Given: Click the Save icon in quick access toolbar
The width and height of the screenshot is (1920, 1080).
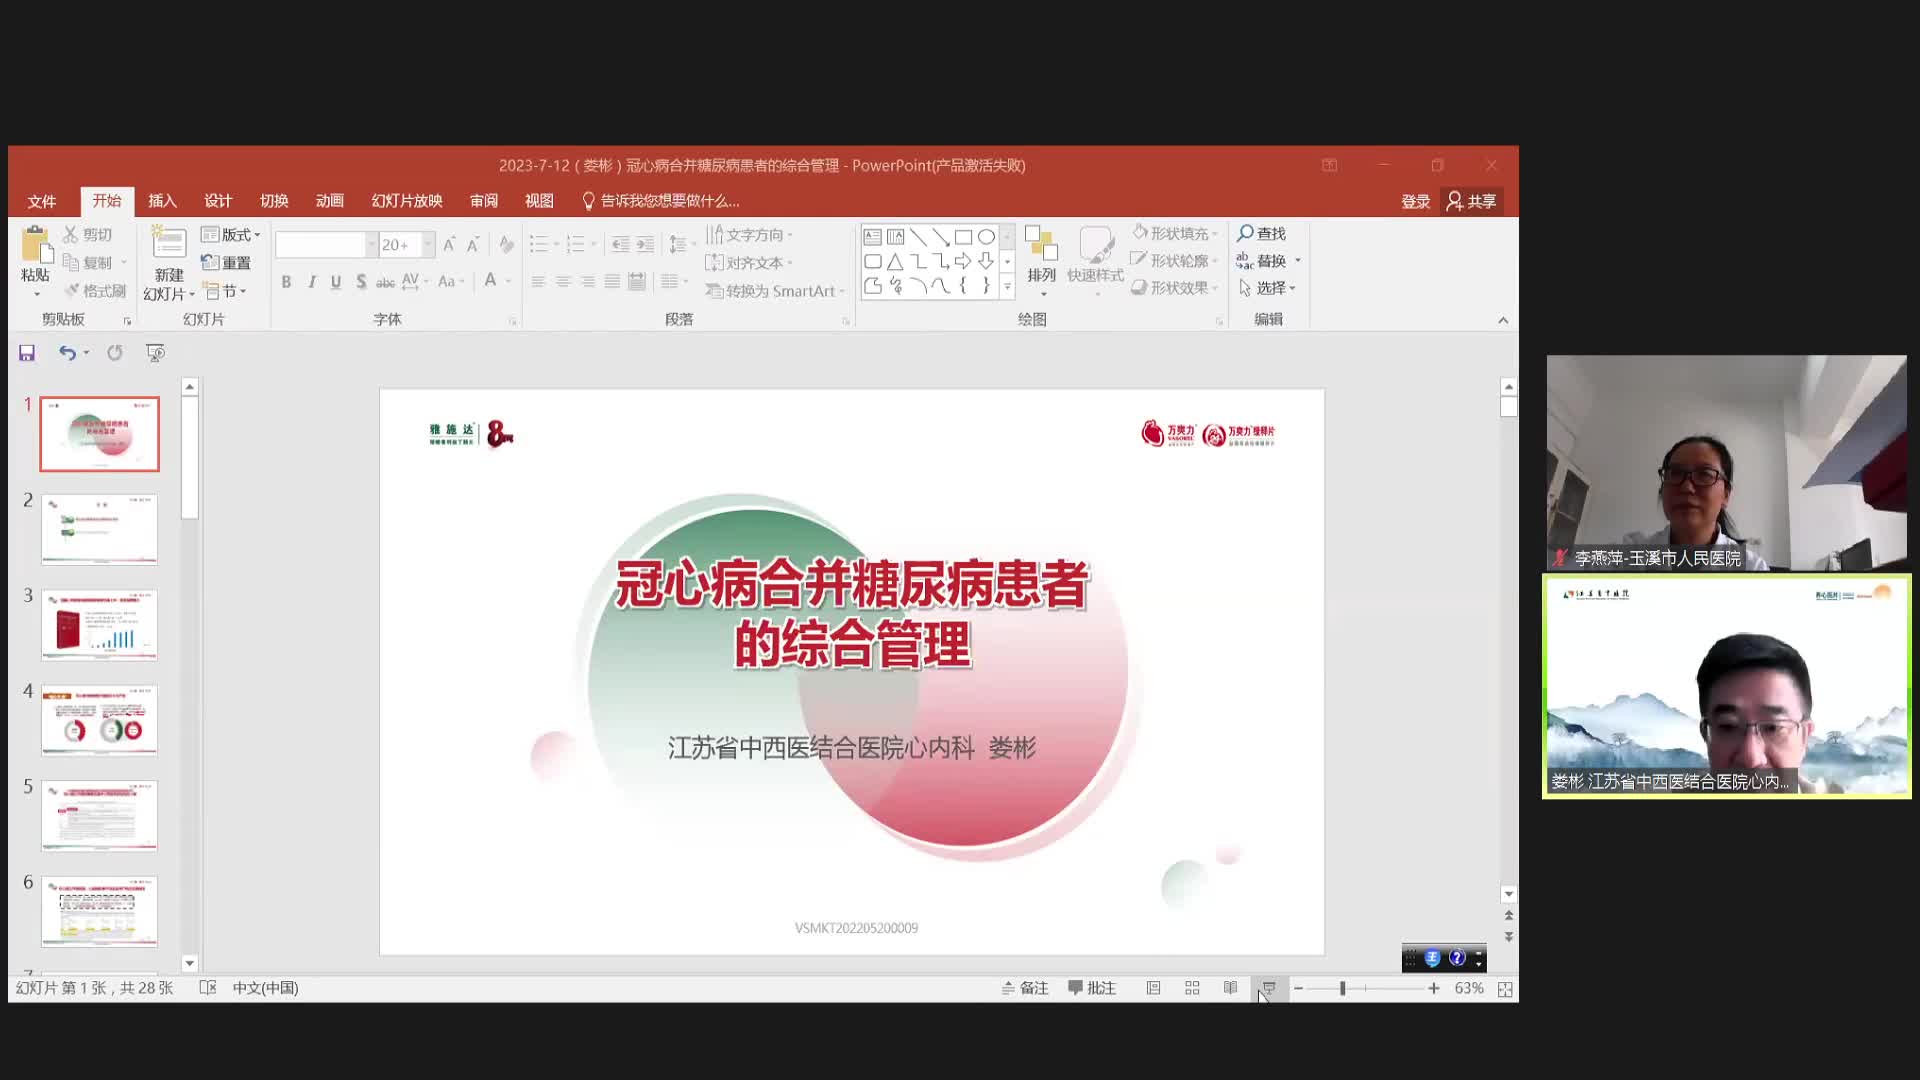Looking at the screenshot, I should 27,353.
